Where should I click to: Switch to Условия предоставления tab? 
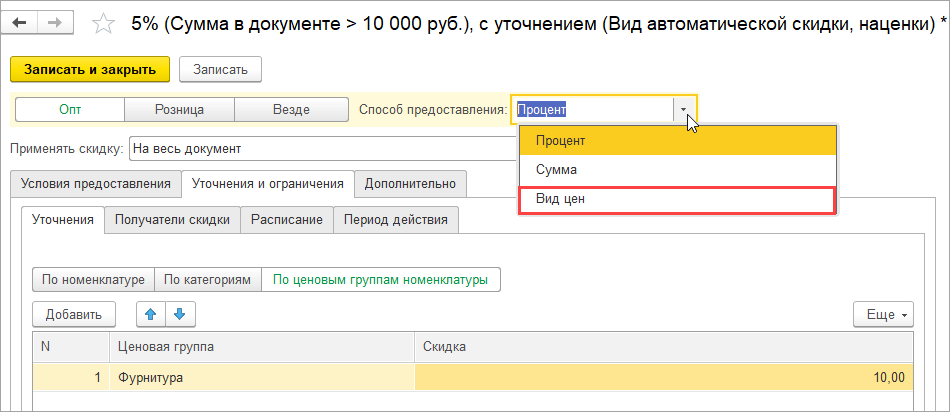click(x=96, y=183)
